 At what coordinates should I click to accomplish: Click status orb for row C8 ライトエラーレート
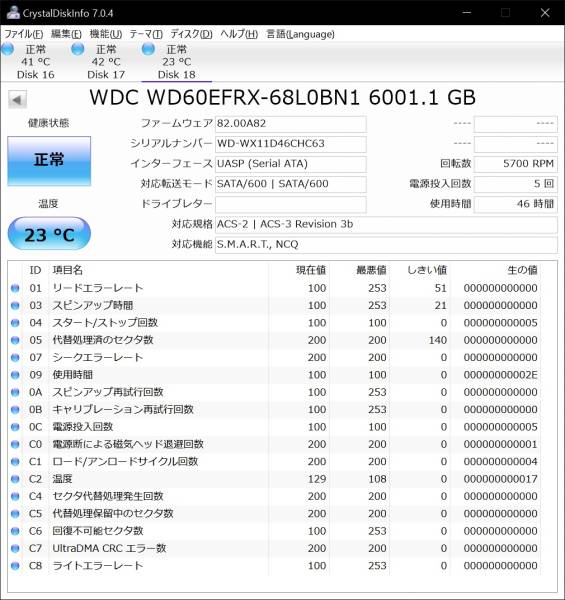(x=15, y=566)
